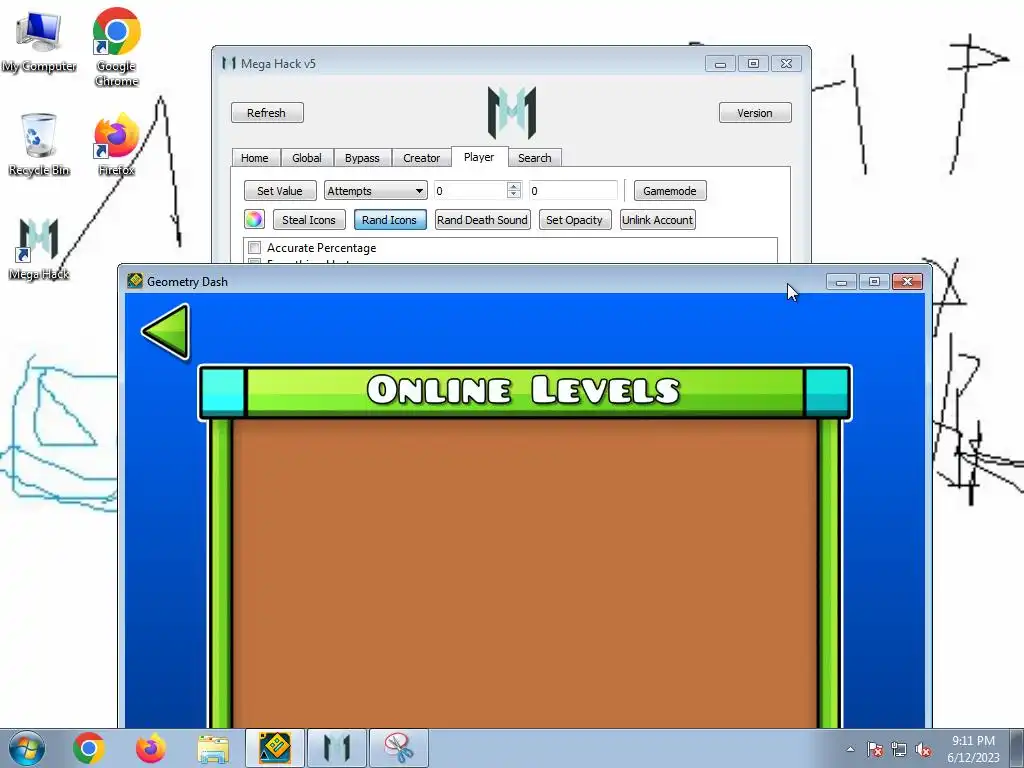Maximize the Geometry Dash window
Screen dimensions: 1024x768
(x=874, y=281)
